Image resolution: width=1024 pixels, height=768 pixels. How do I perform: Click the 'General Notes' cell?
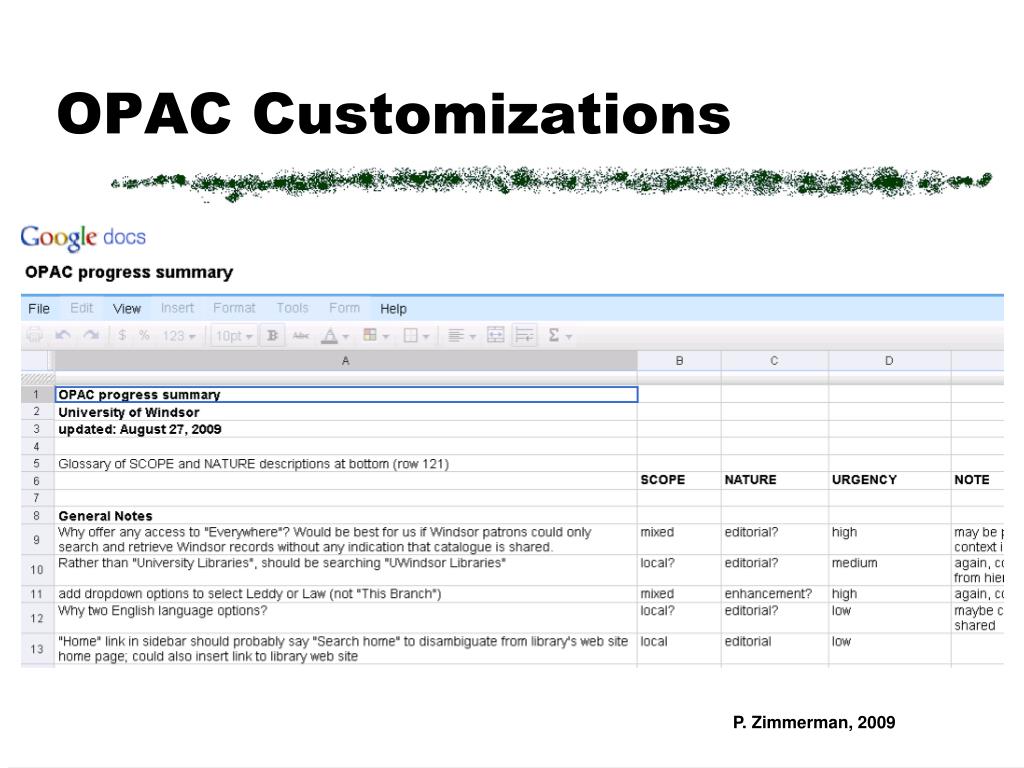346,515
